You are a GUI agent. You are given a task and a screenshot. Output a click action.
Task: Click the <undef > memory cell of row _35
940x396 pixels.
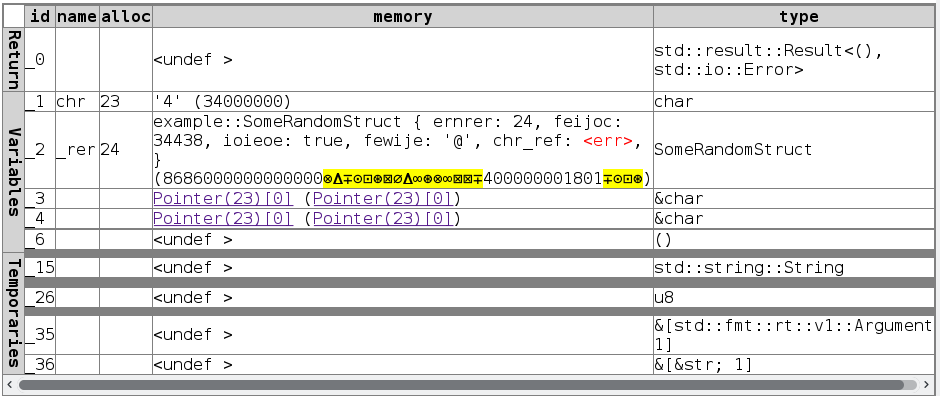coord(403,335)
